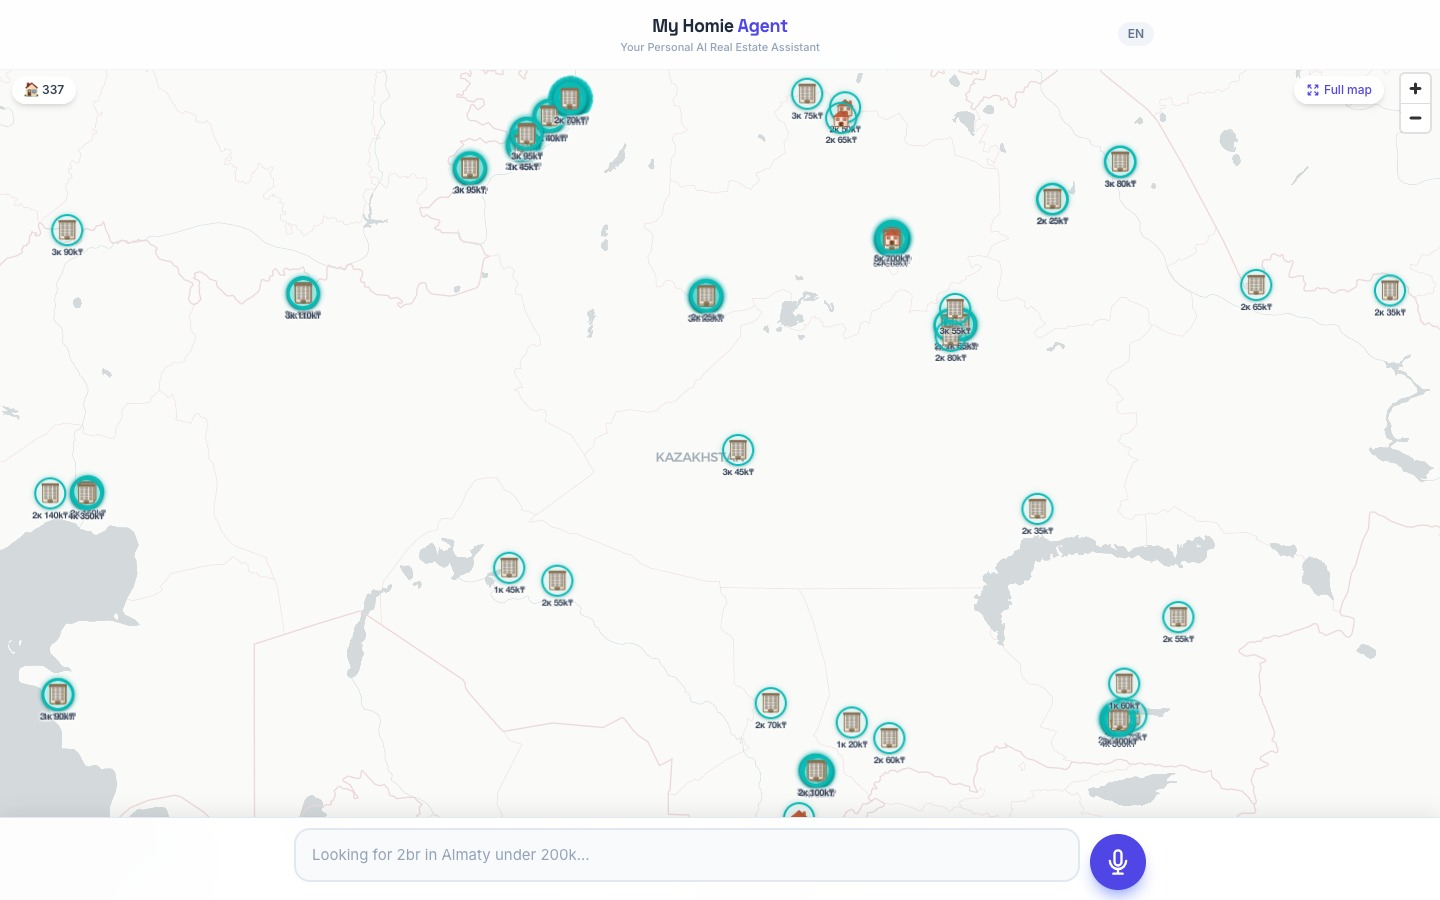Select the 2к 70к₸ marker in the south
The width and height of the screenshot is (1440, 900).
[770, 703]
